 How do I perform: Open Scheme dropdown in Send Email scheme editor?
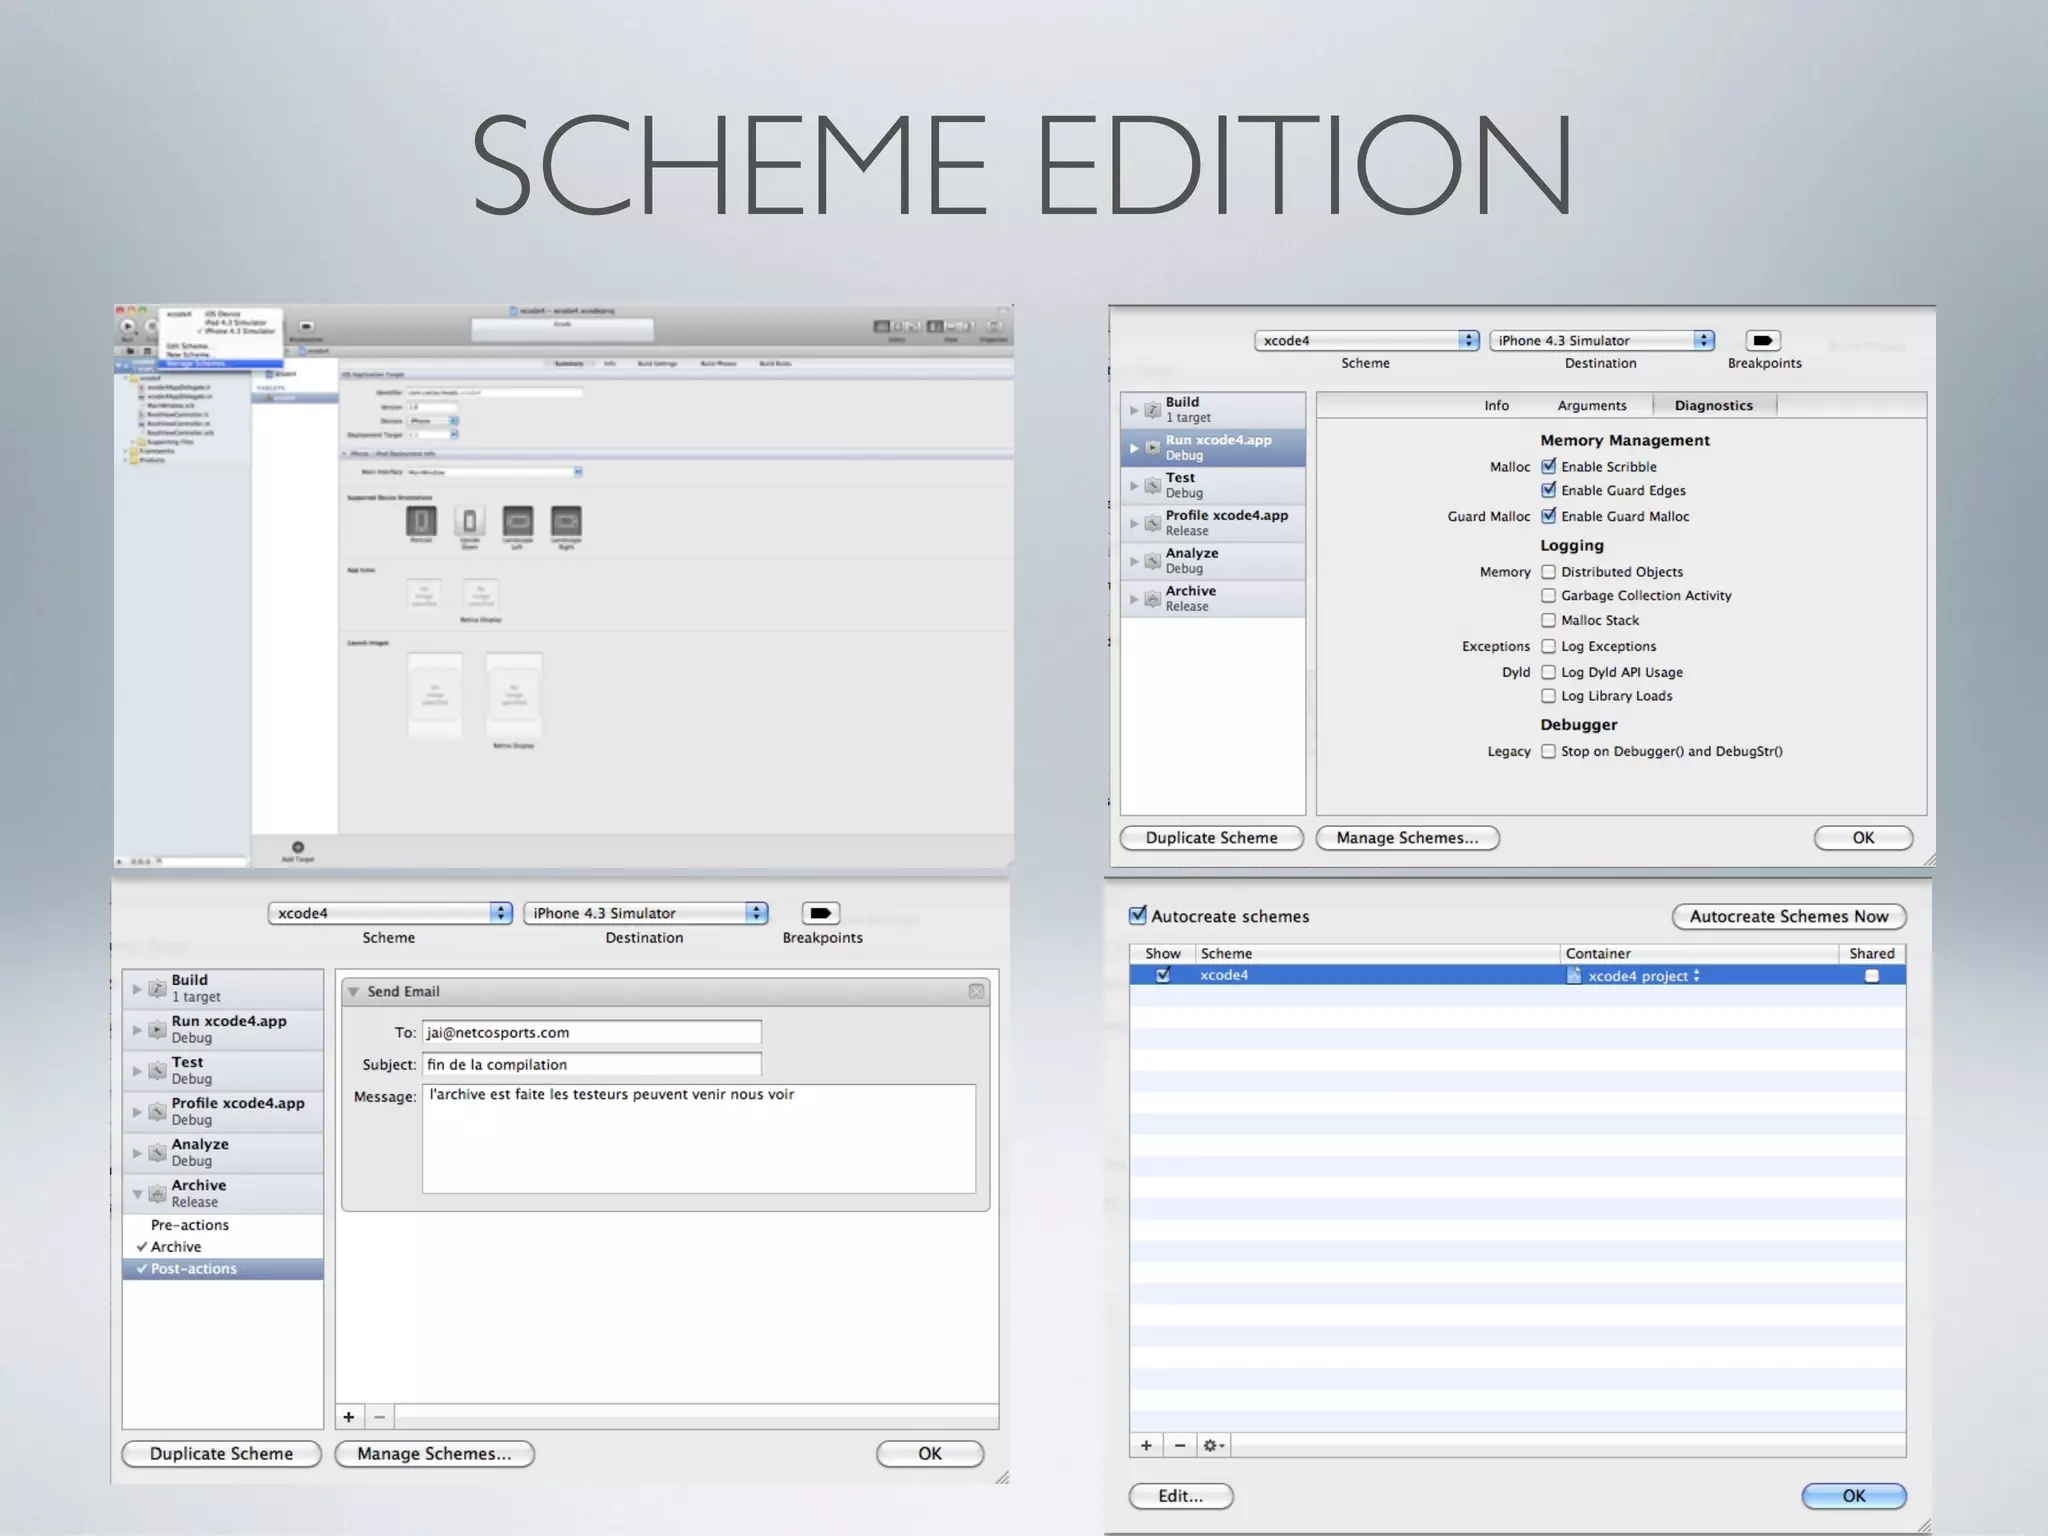[x=390, y=913]
